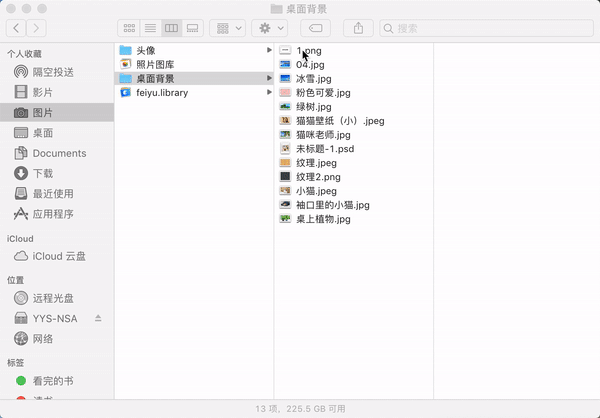Screen dimensions: 600x418
Task: Click the 标签 sidebar header
Action: click(15, 362)
